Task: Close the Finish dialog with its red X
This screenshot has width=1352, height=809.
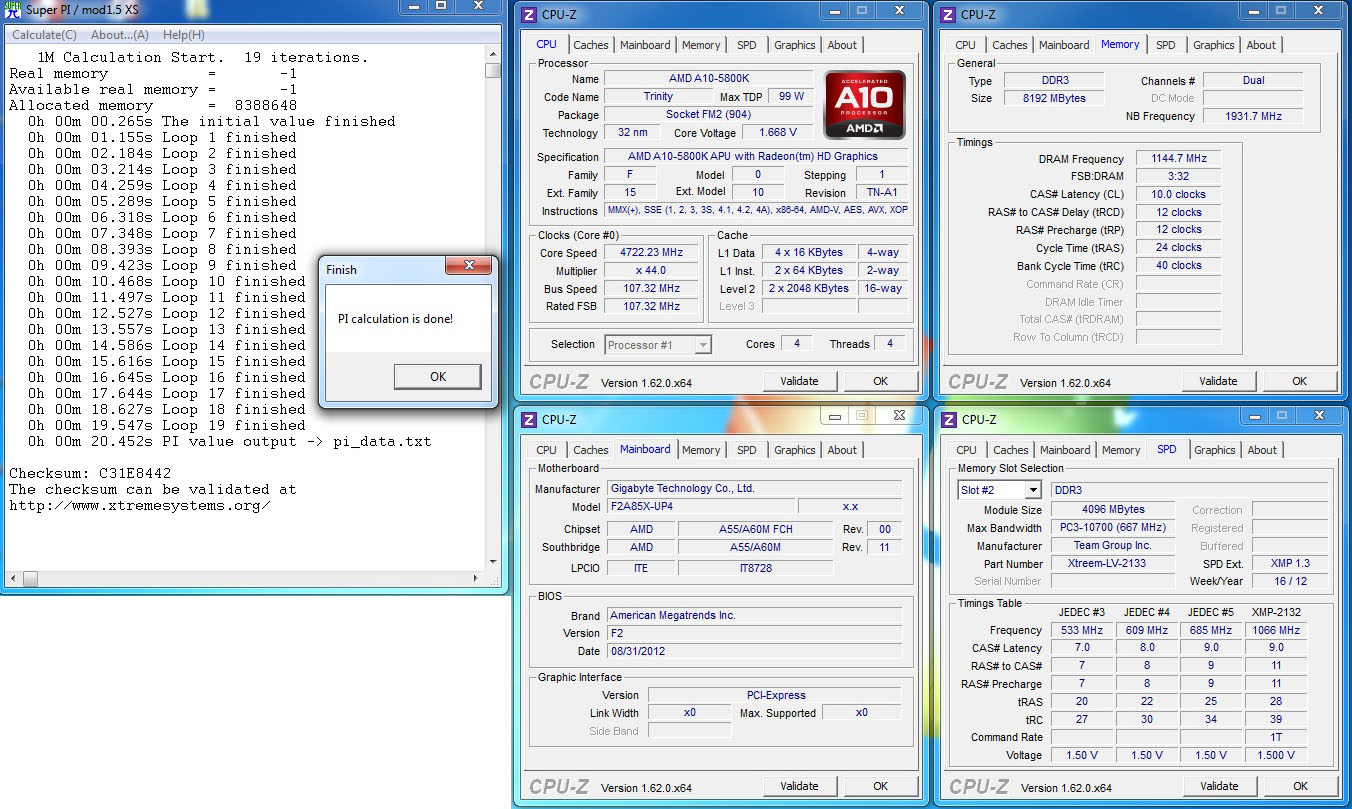Action: [x=468, y=267]
